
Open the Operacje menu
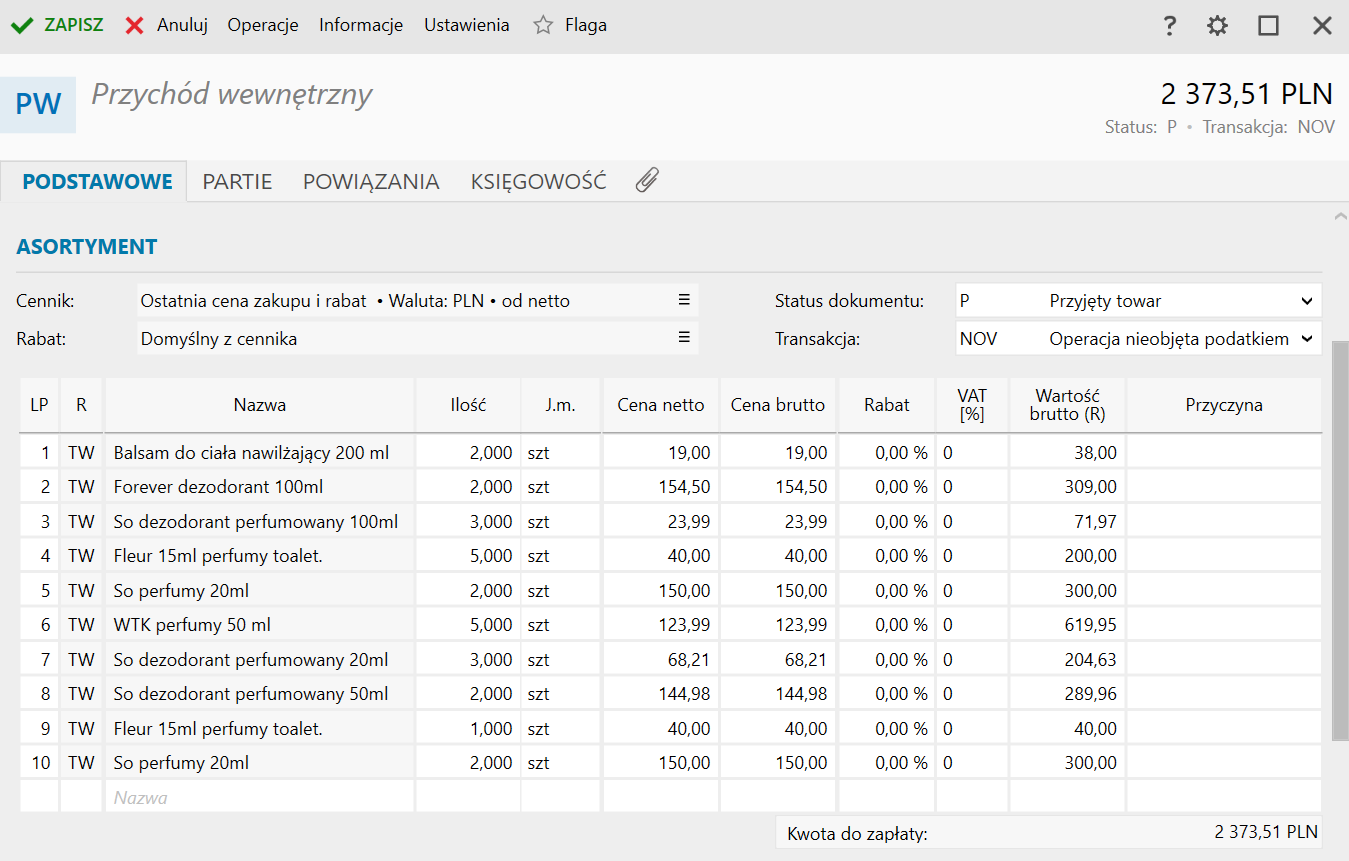263,26
